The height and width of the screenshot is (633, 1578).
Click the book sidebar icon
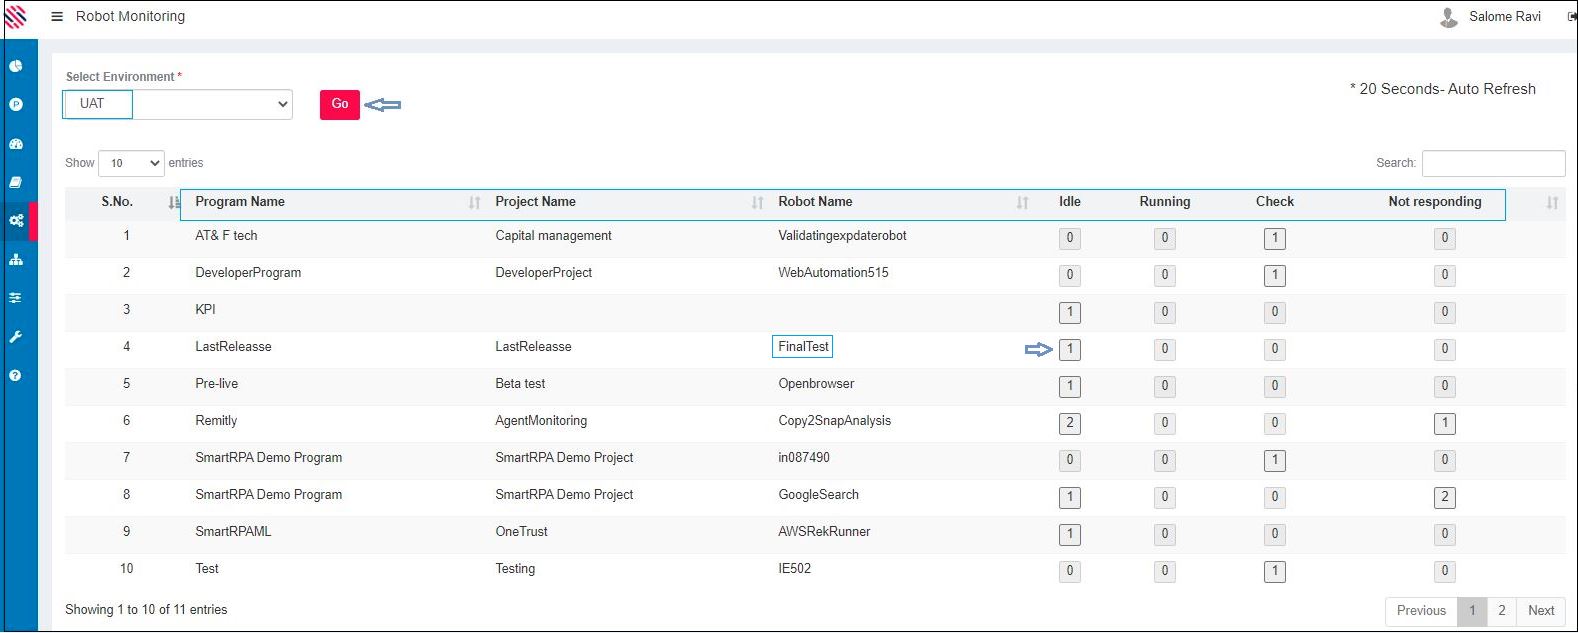click(x=16, y=182)
